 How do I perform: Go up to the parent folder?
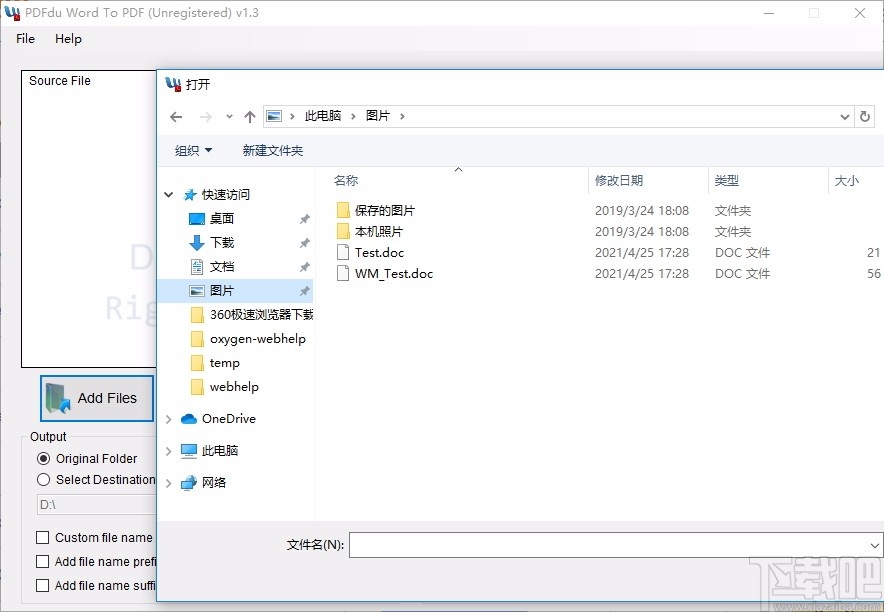point(249,116)
